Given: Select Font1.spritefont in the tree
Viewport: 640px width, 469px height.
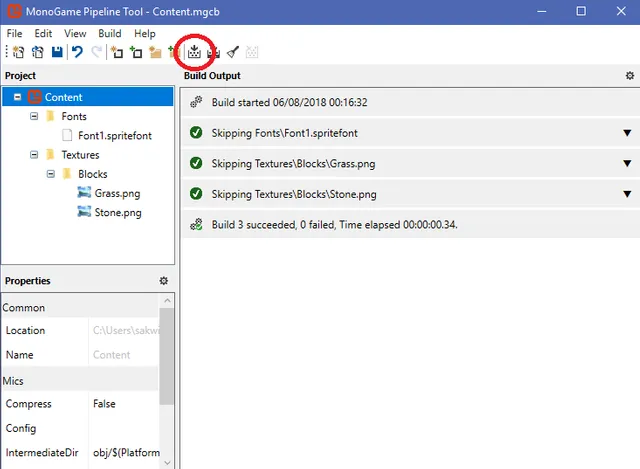Looking at the screenshot, I should click(x=115, y=136).
